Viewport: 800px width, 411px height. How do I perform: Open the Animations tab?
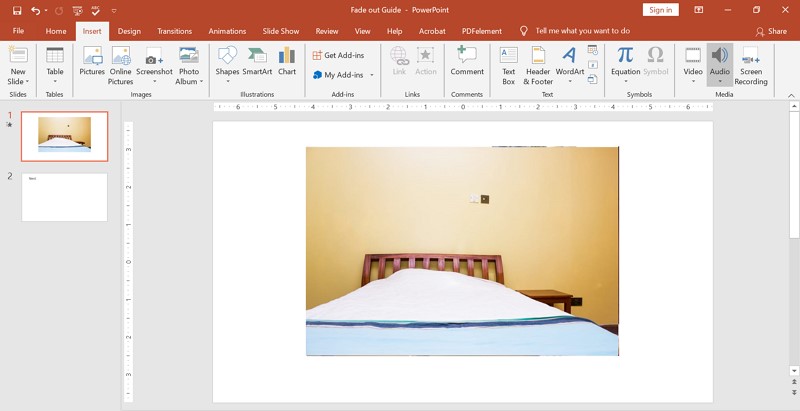pyautogui.click(x=227, y=31)
